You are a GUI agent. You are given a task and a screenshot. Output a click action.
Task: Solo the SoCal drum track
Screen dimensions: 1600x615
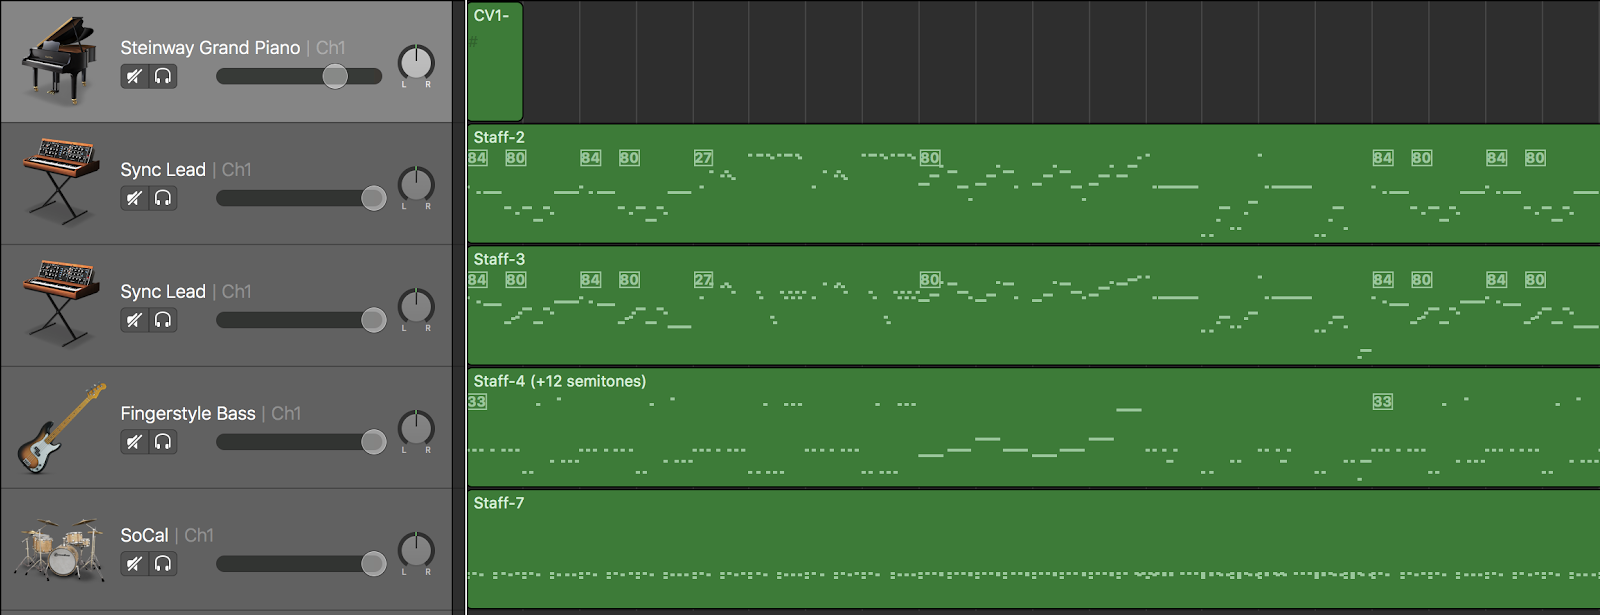pos(163,564)
